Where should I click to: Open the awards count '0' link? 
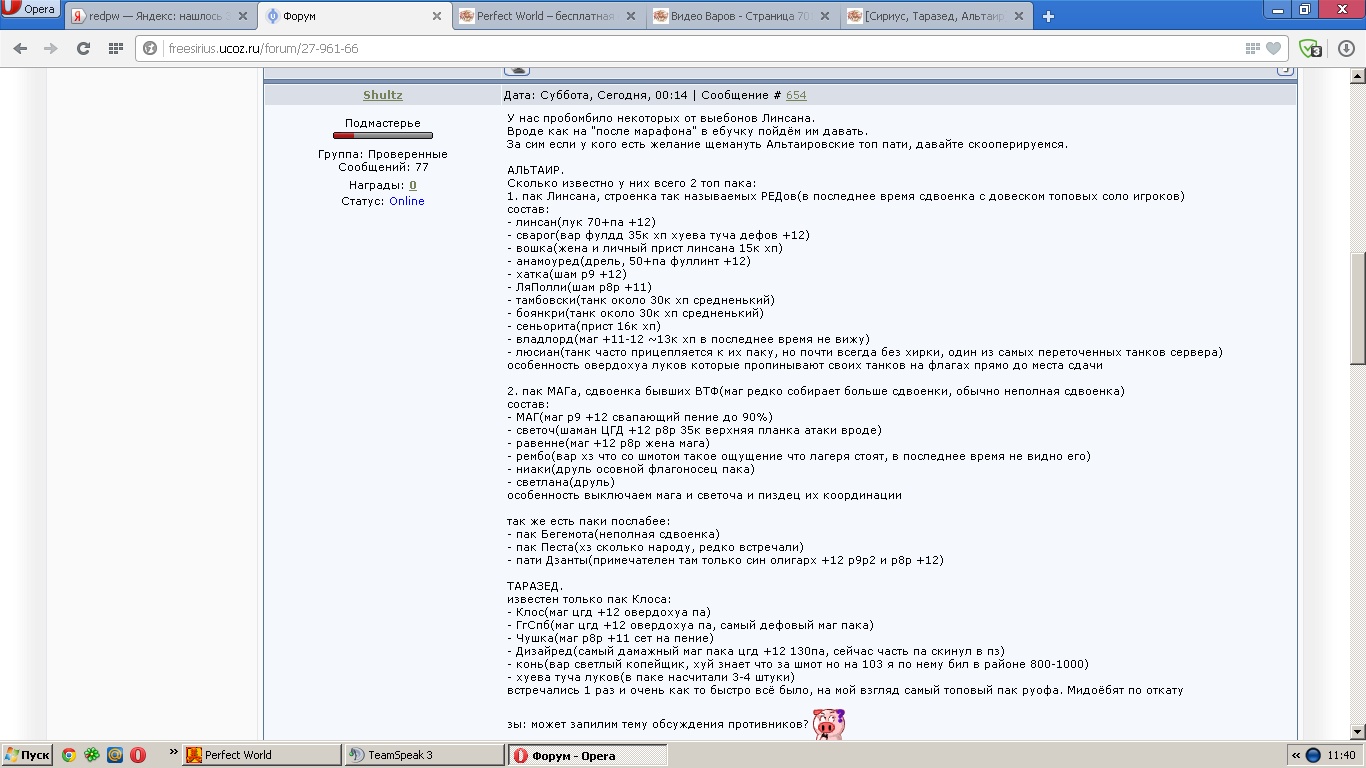413,185
